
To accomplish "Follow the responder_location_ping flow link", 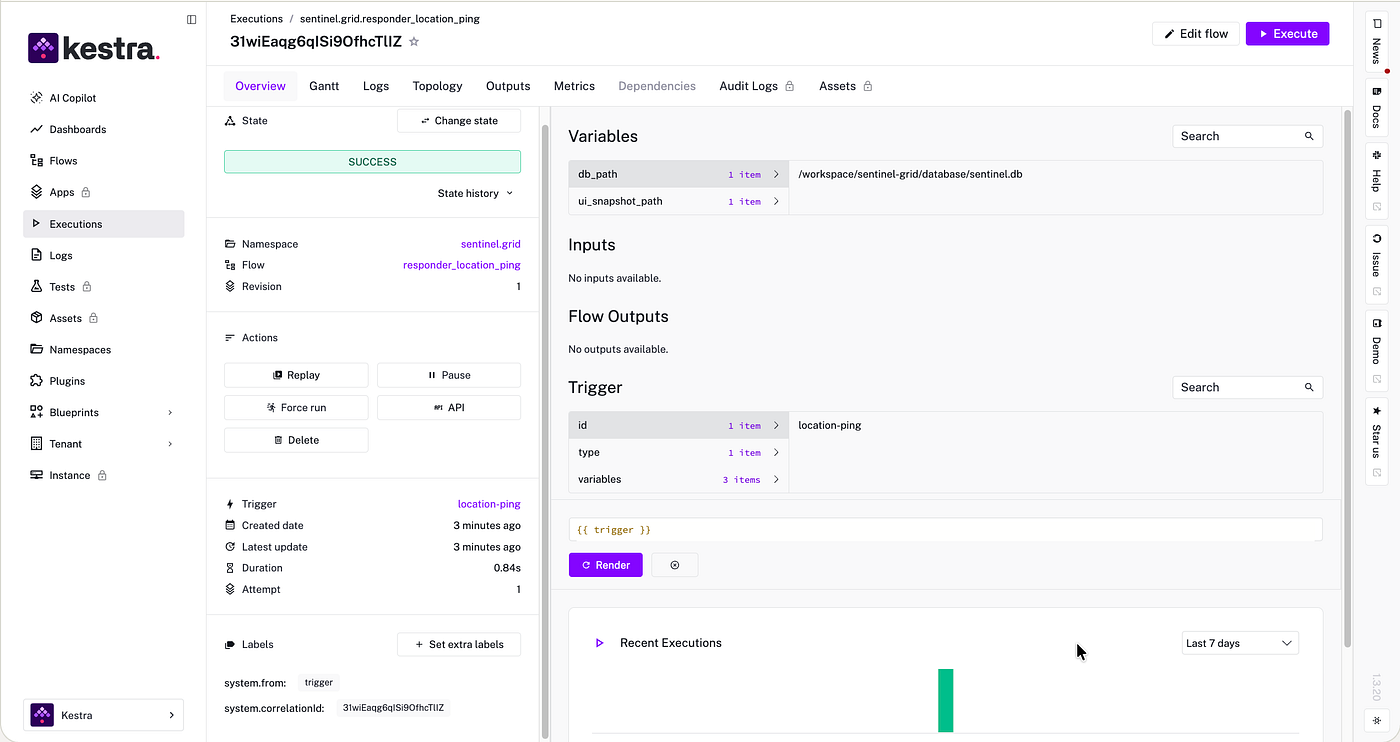I will [x=461, y=265].
